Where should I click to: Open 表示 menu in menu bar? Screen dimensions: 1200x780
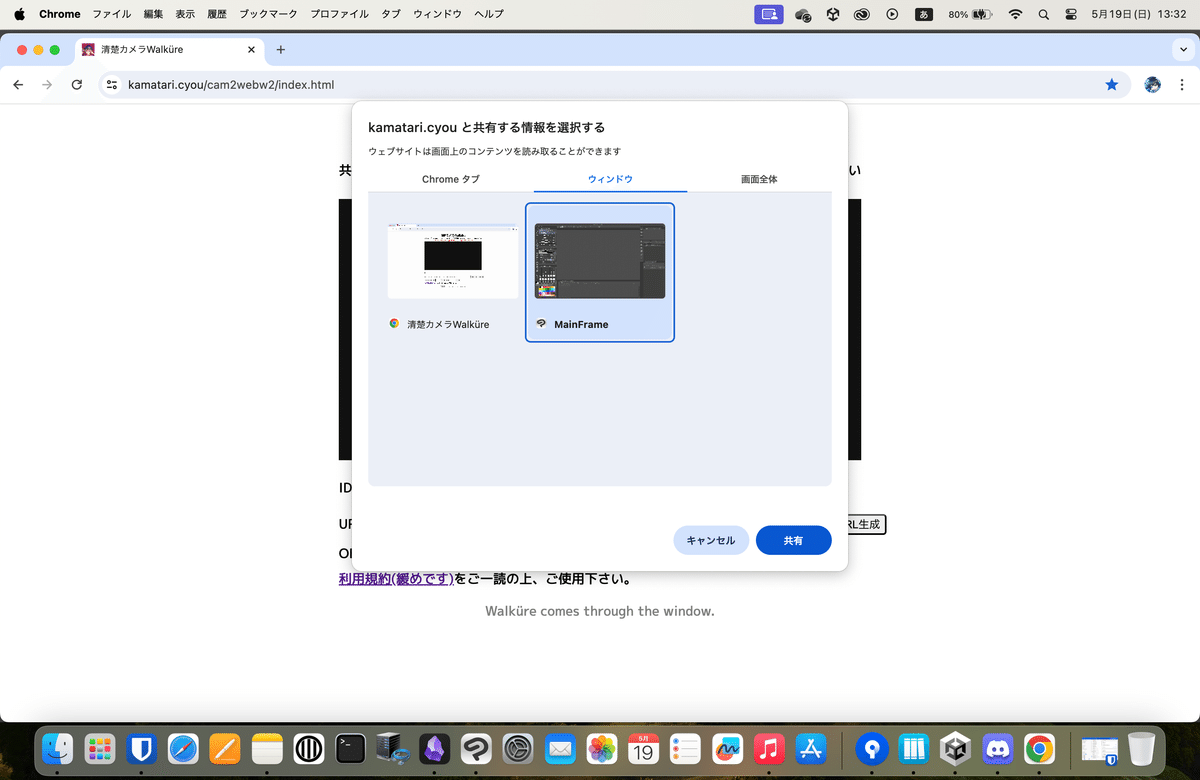185,14
